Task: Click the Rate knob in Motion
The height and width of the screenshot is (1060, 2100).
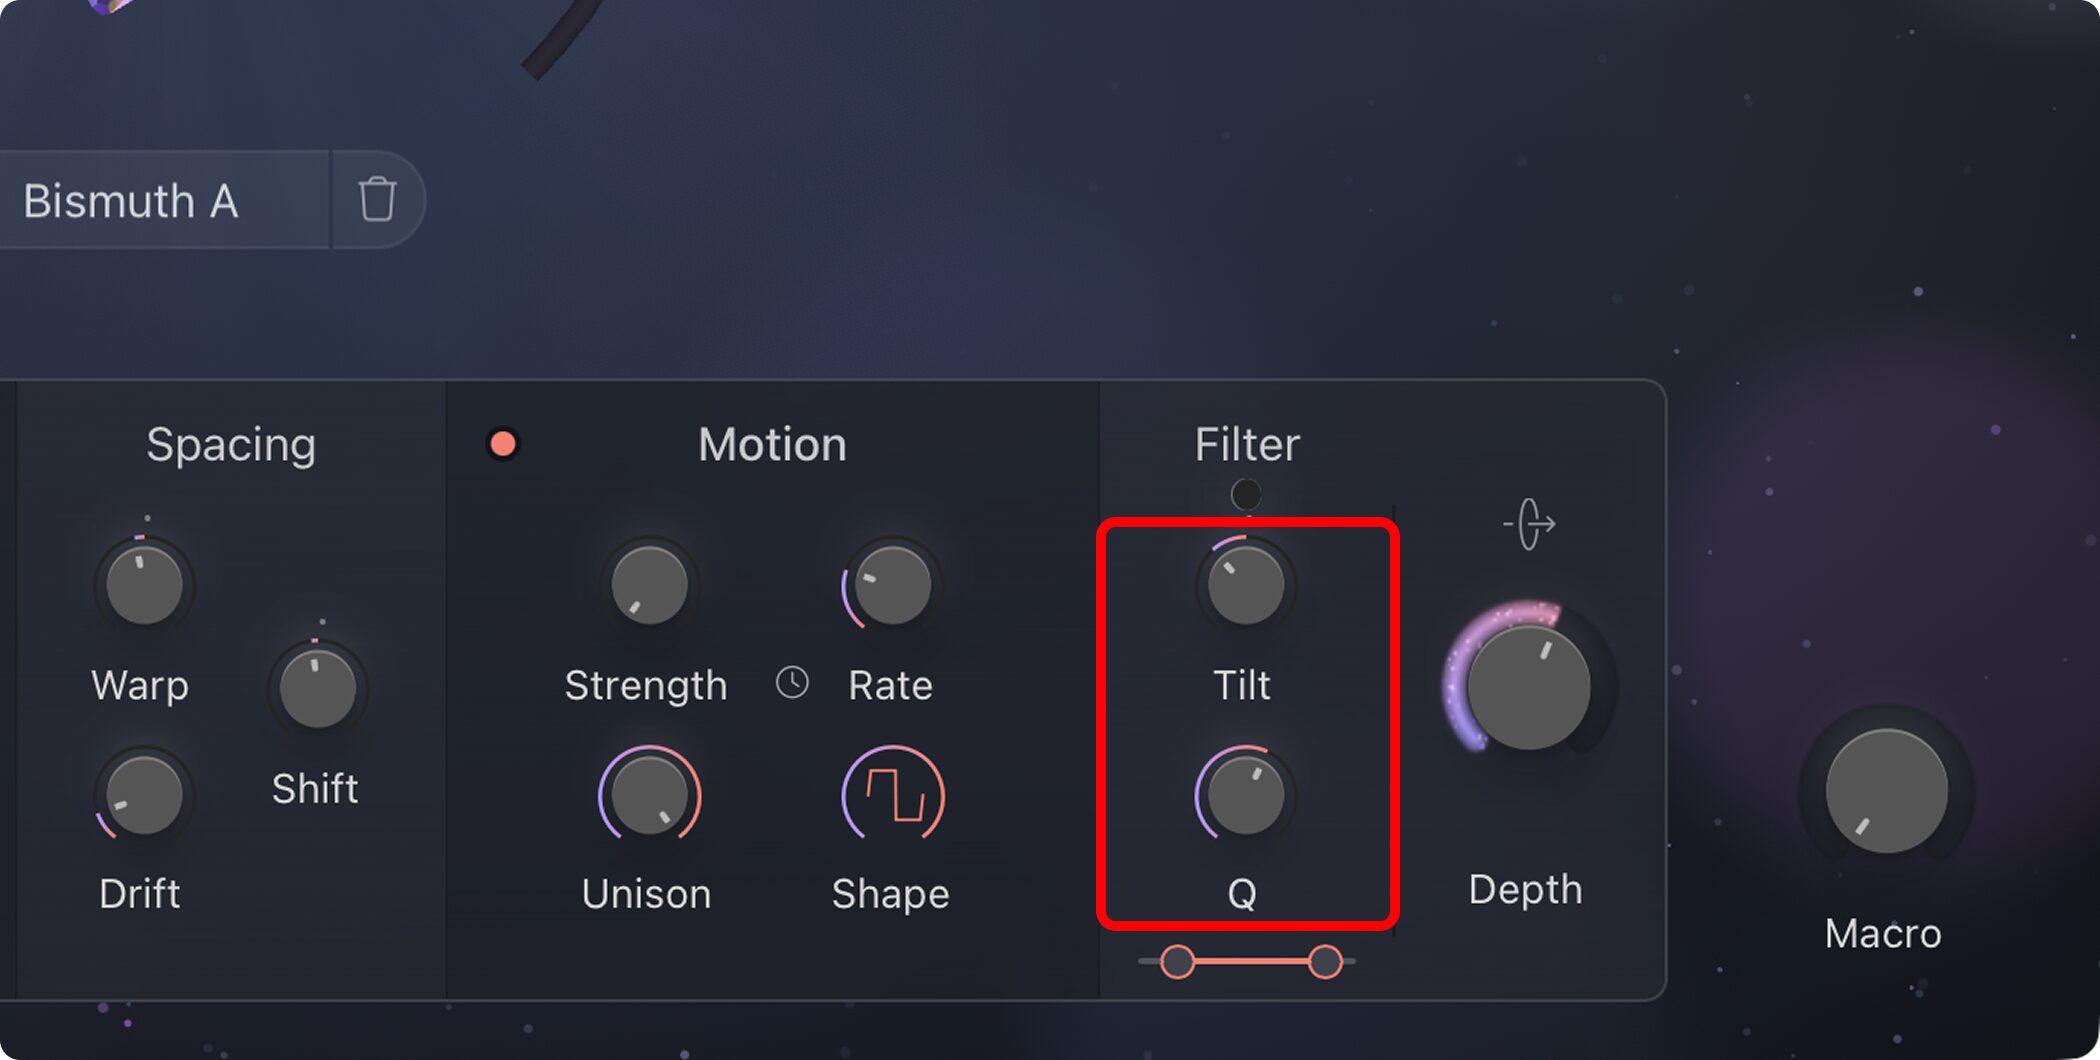Action: tap(892, 585)
